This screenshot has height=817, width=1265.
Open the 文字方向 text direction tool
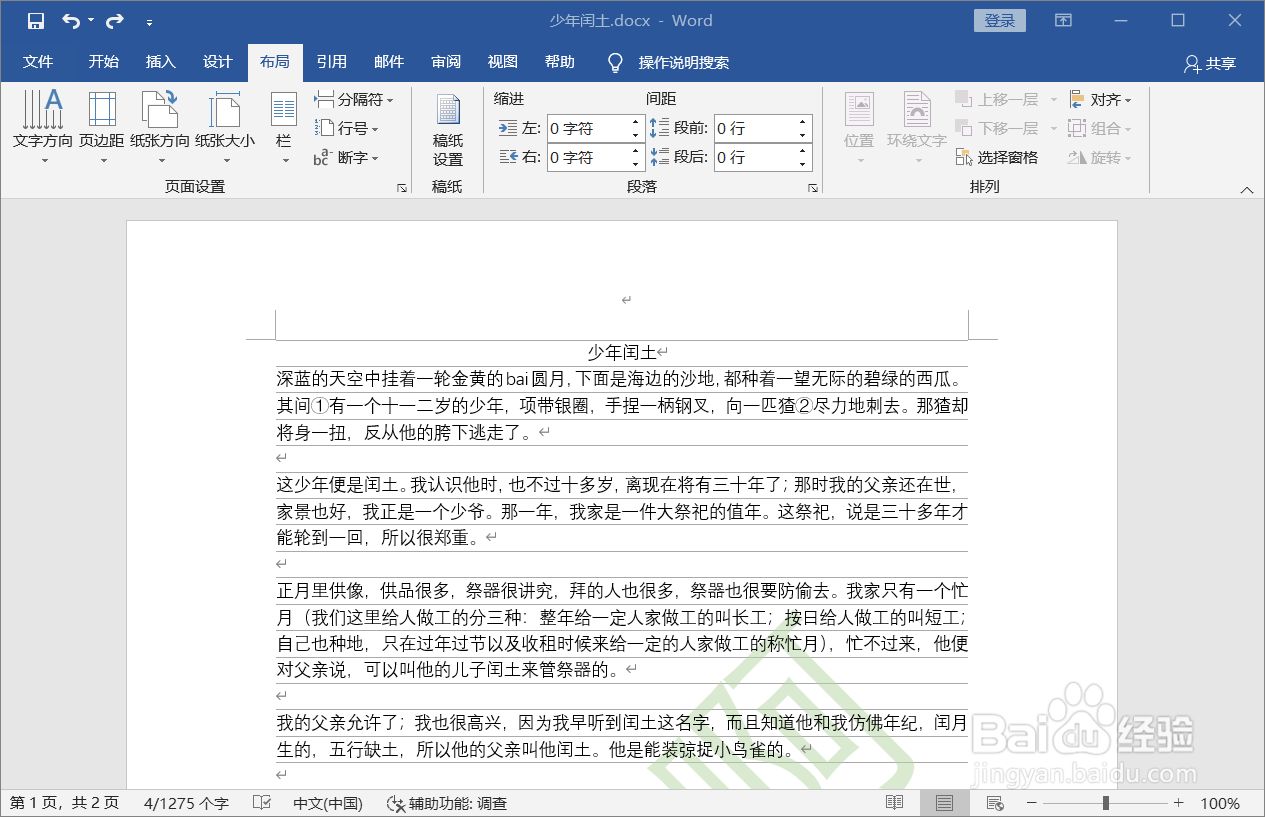click(x=43, y=128)
